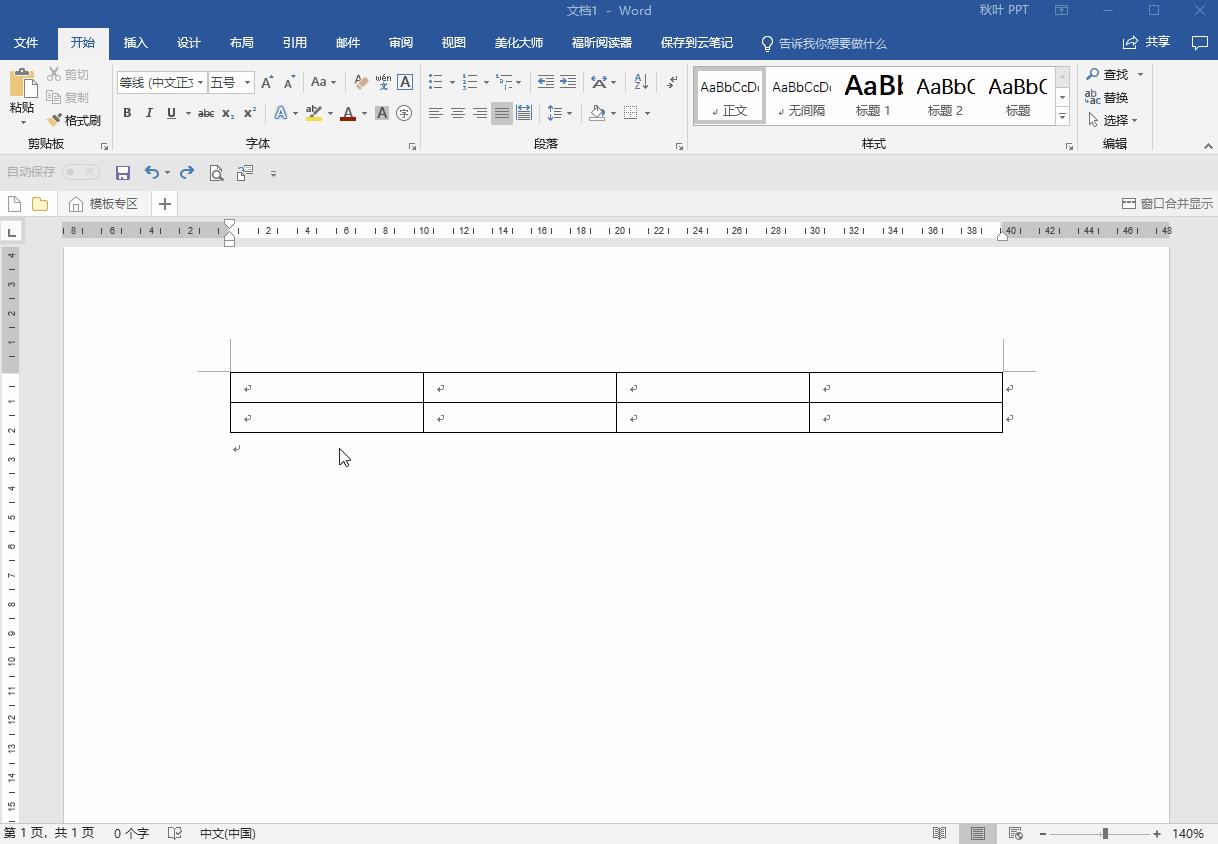Click the font color red A button
1218x844 pixels.
348,113
